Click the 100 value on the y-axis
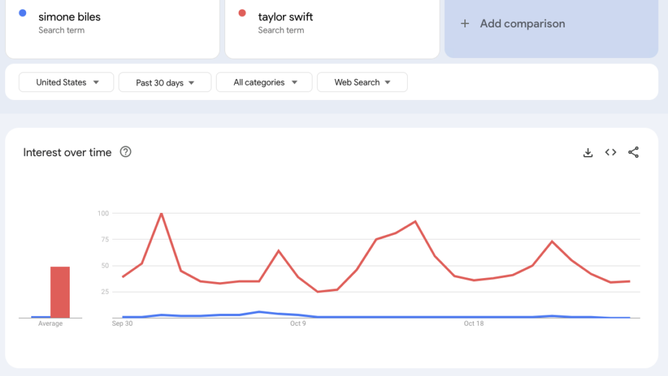The image size is (668, 376). pyautogui.click(x=103, y=213)
